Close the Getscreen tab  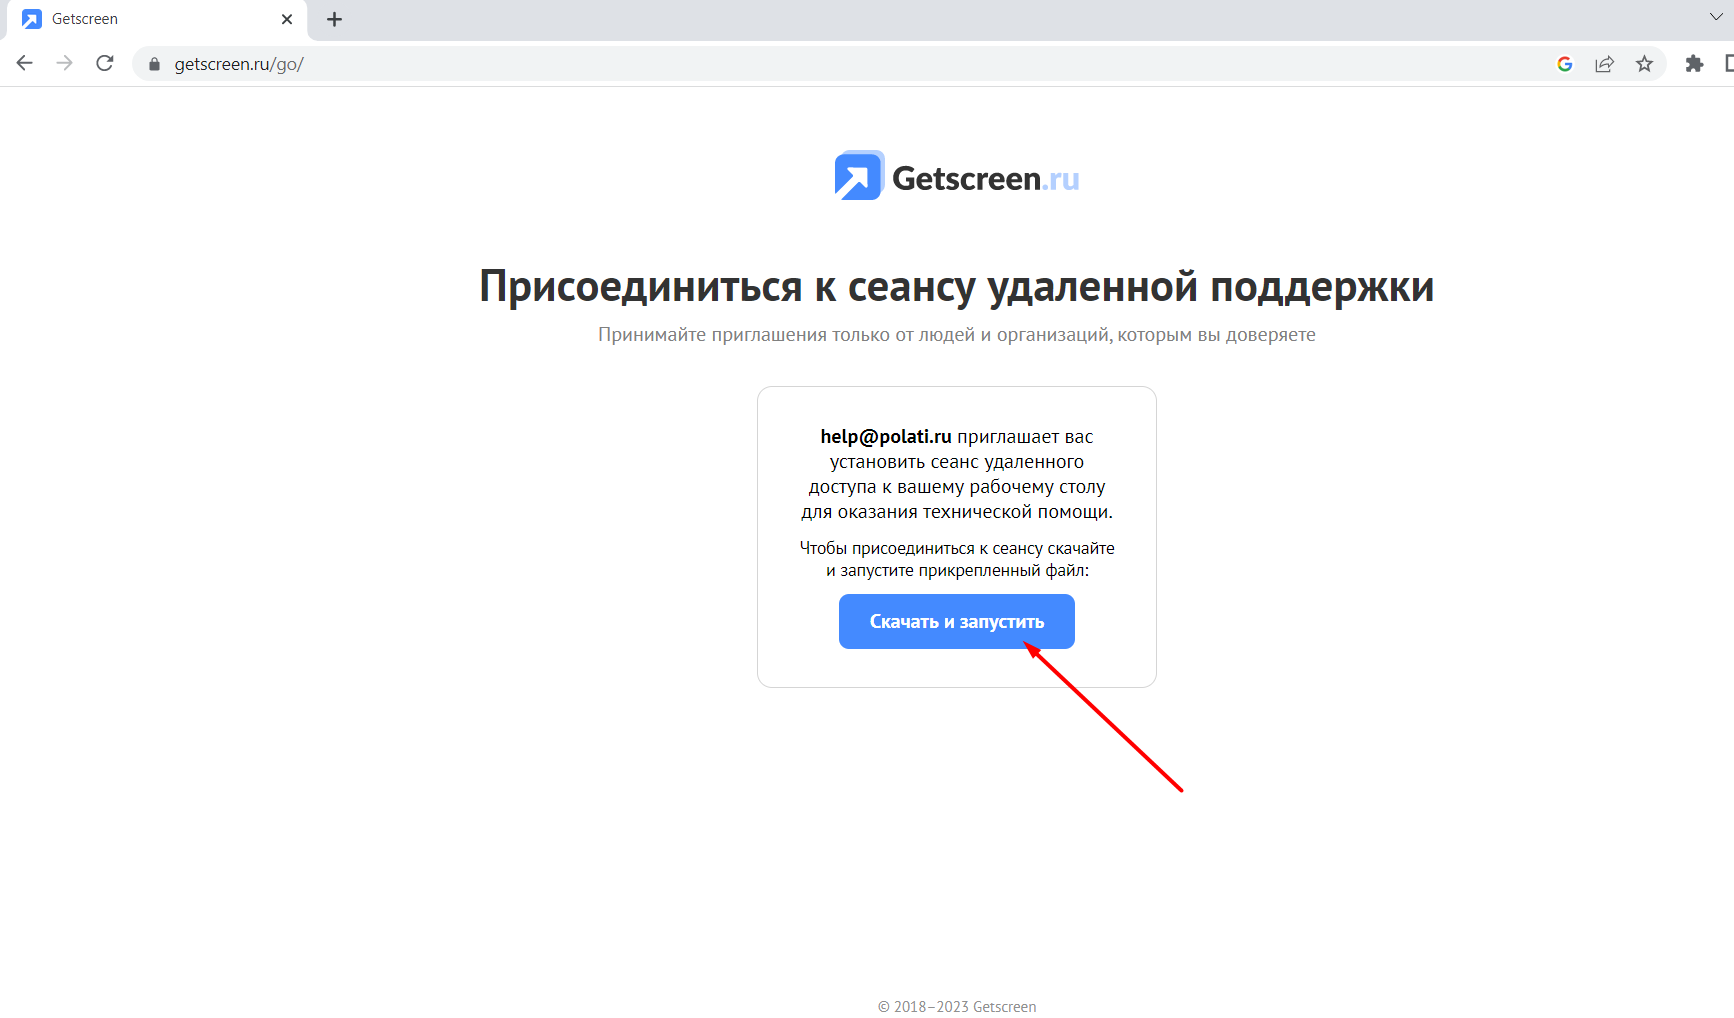(x=287, y=18)
